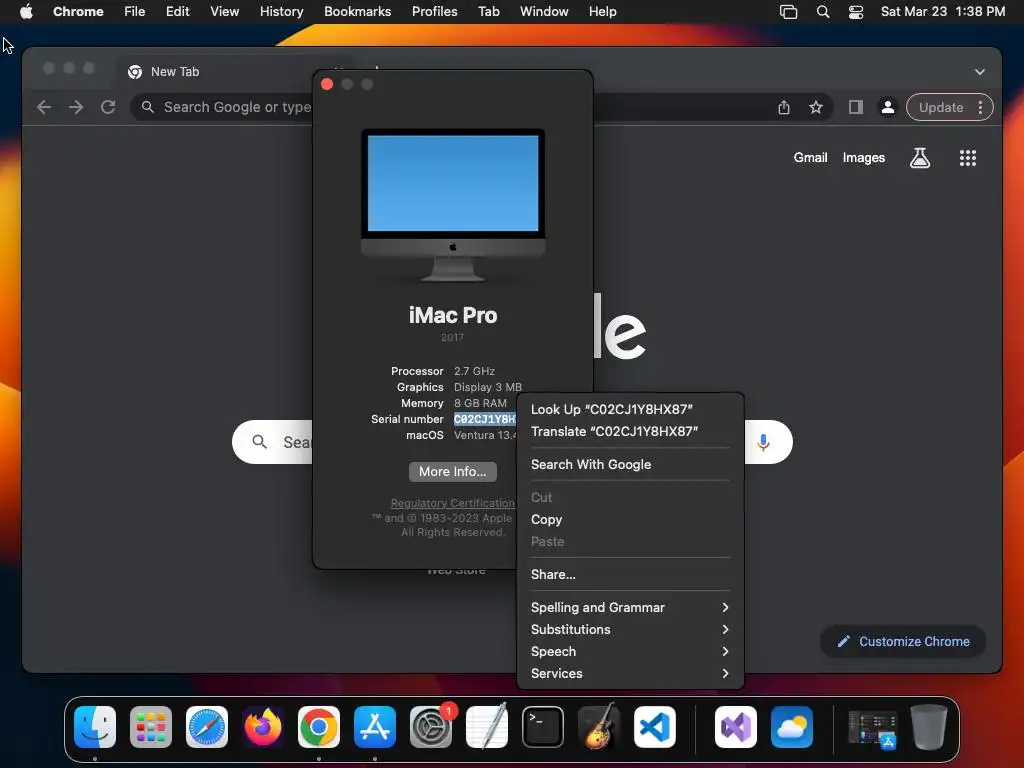Open the Regulatory Certification link
The image size is (1024, 768).
453,503
